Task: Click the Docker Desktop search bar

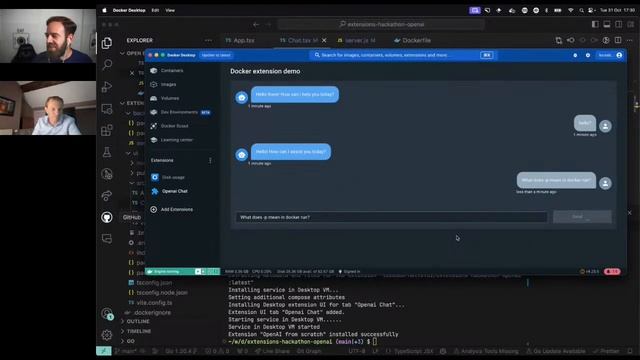Action: [x=404, y=55]
